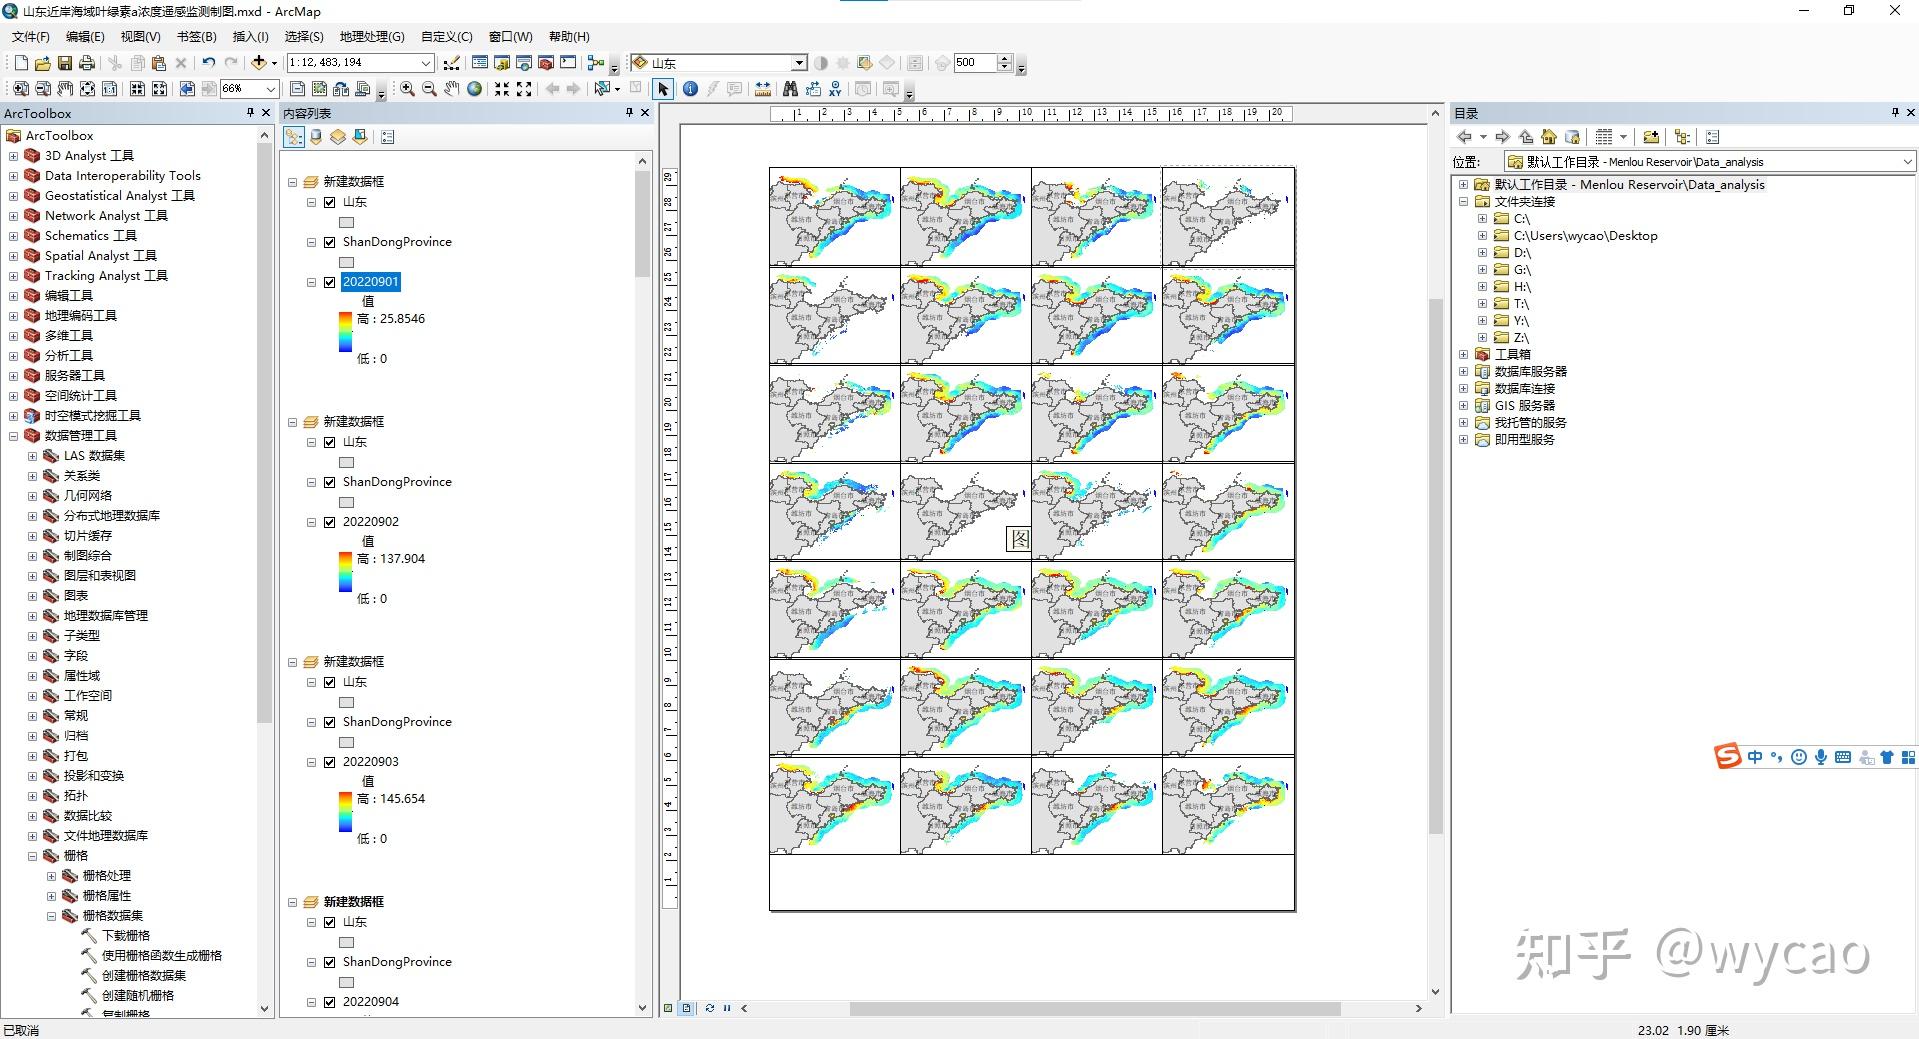Viewport: 1919px width, 1039px height.
Task: Expand the 3D Analyst toolbox
Action: 13,156
